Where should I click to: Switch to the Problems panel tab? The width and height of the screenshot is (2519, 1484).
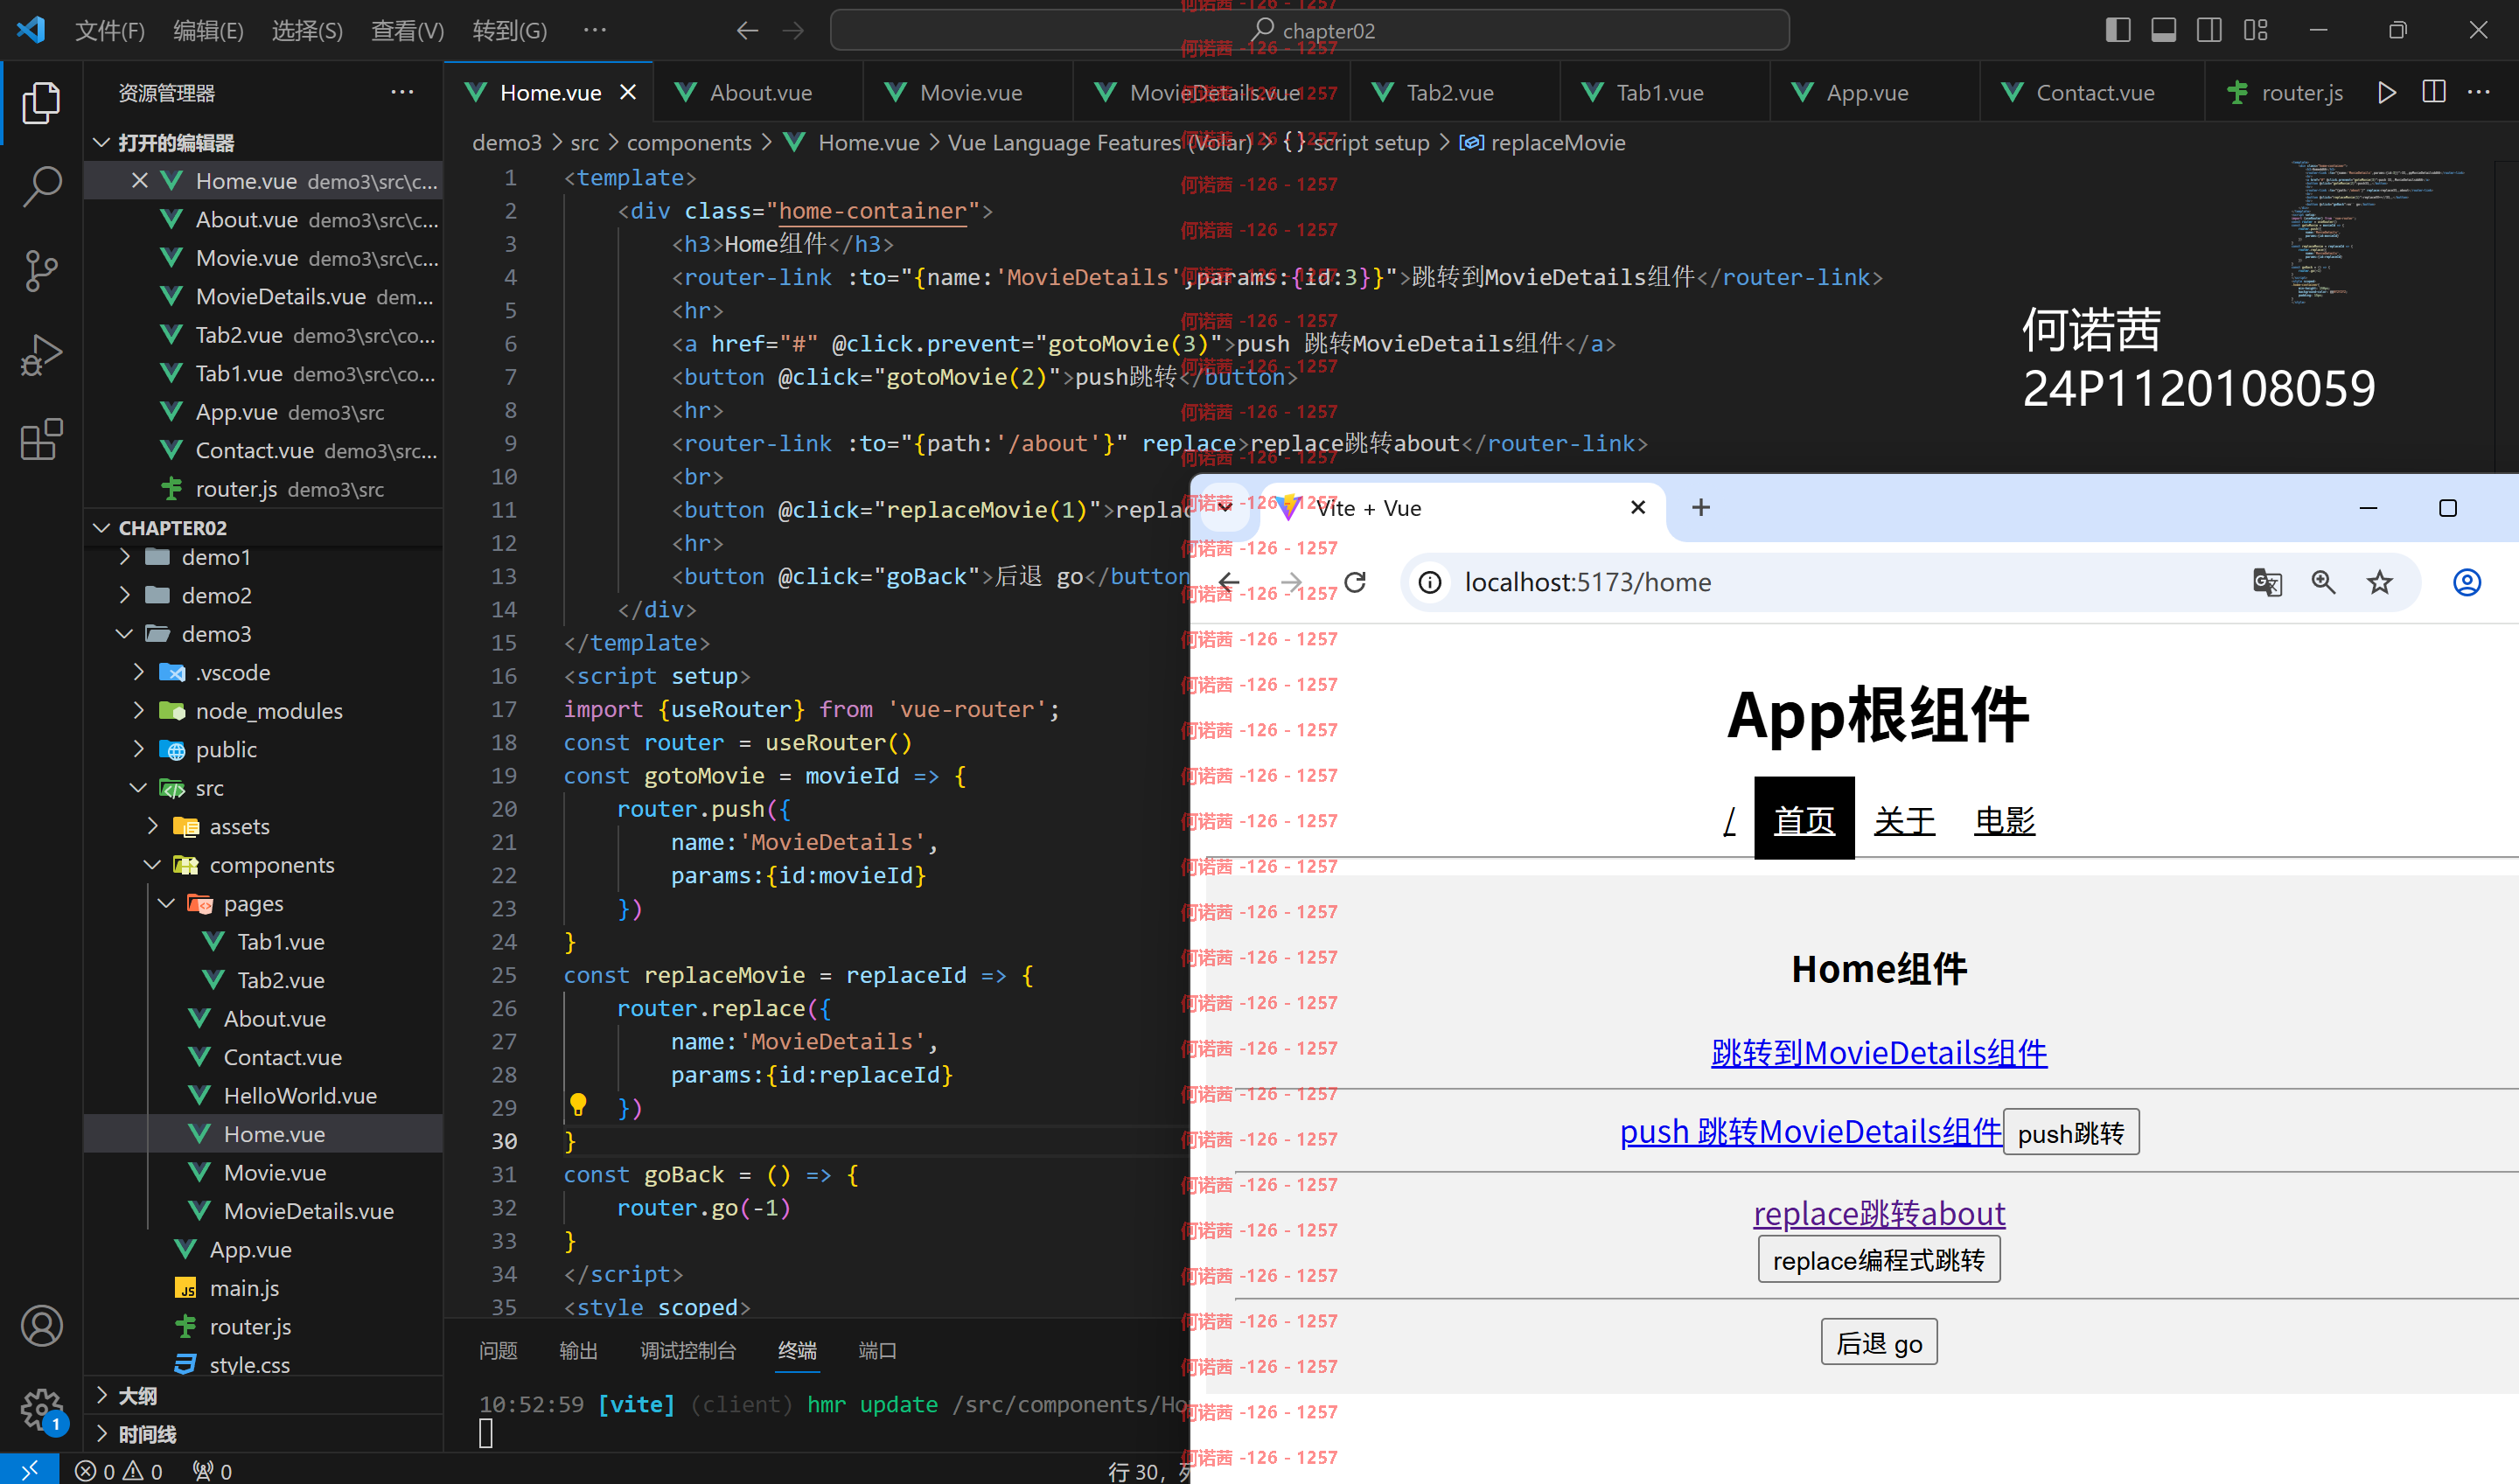click(498, 1350)
